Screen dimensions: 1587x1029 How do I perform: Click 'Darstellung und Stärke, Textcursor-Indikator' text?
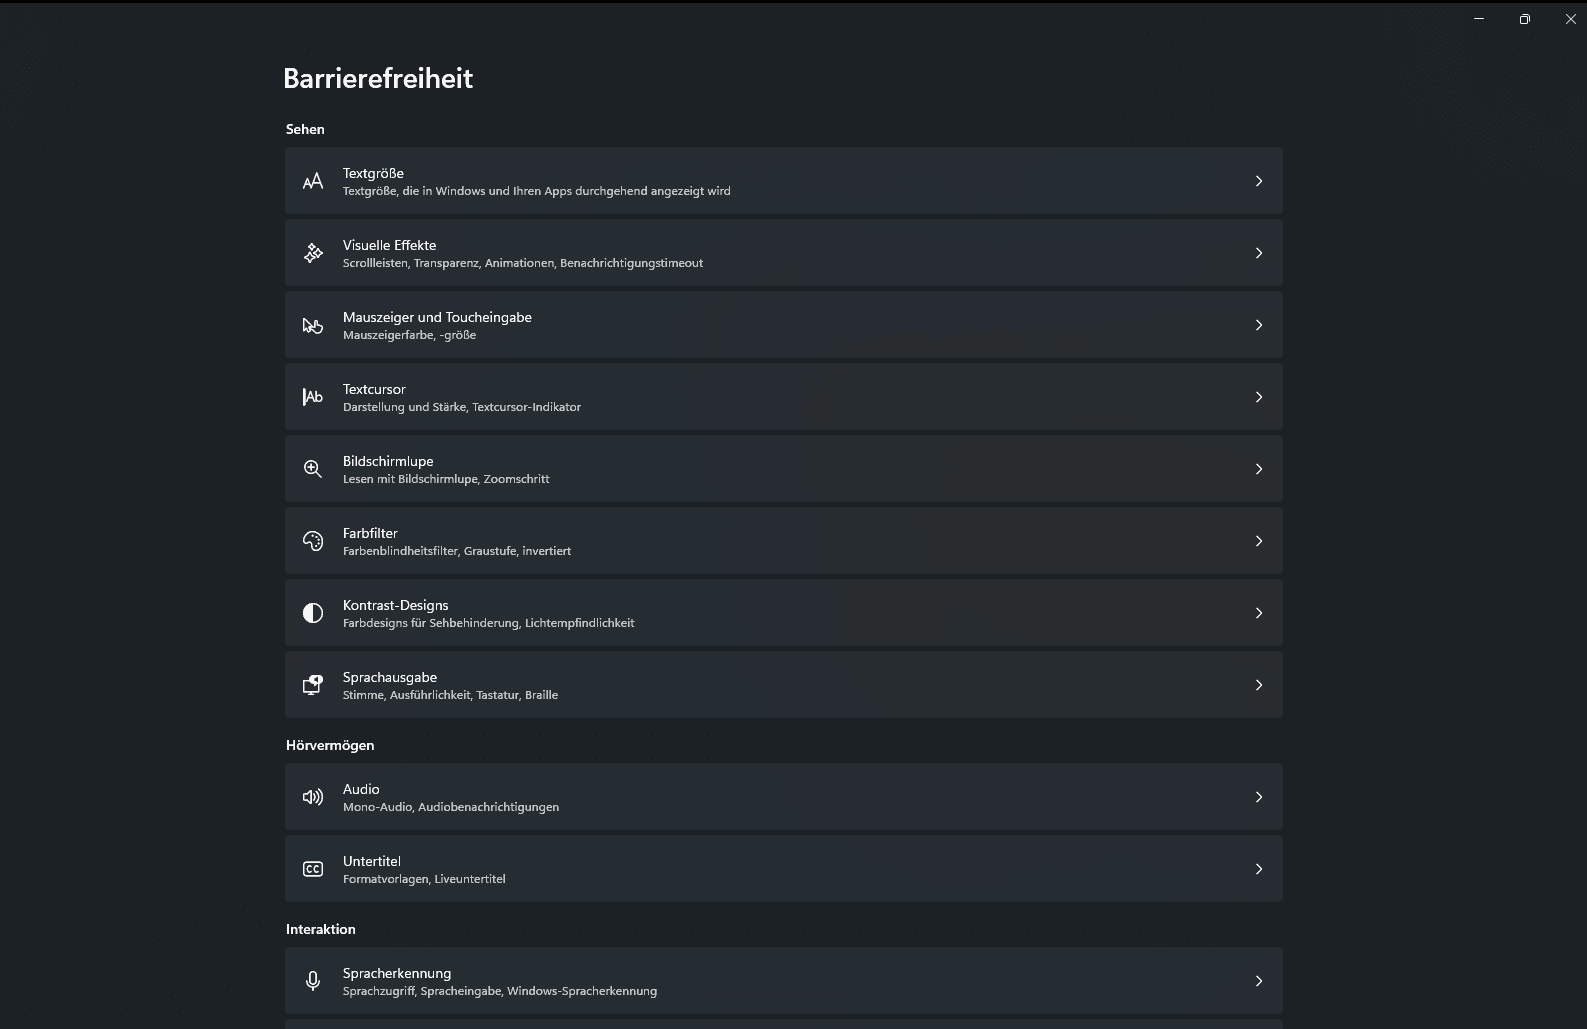pyautogui.click(x=462, y=407)
